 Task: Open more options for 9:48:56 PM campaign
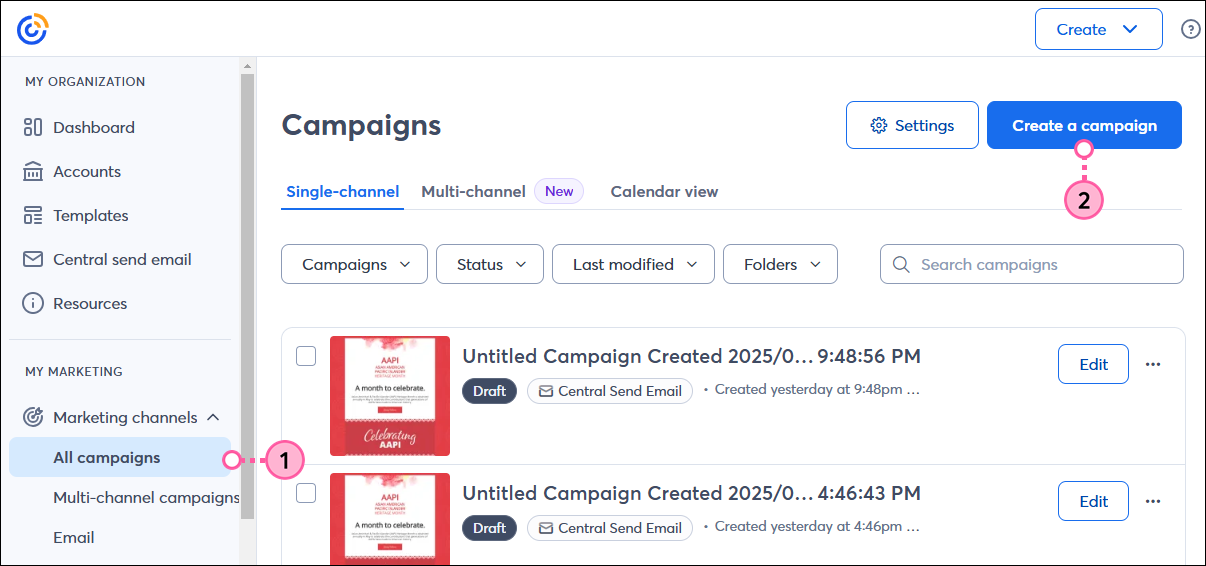coord(1153,364)
